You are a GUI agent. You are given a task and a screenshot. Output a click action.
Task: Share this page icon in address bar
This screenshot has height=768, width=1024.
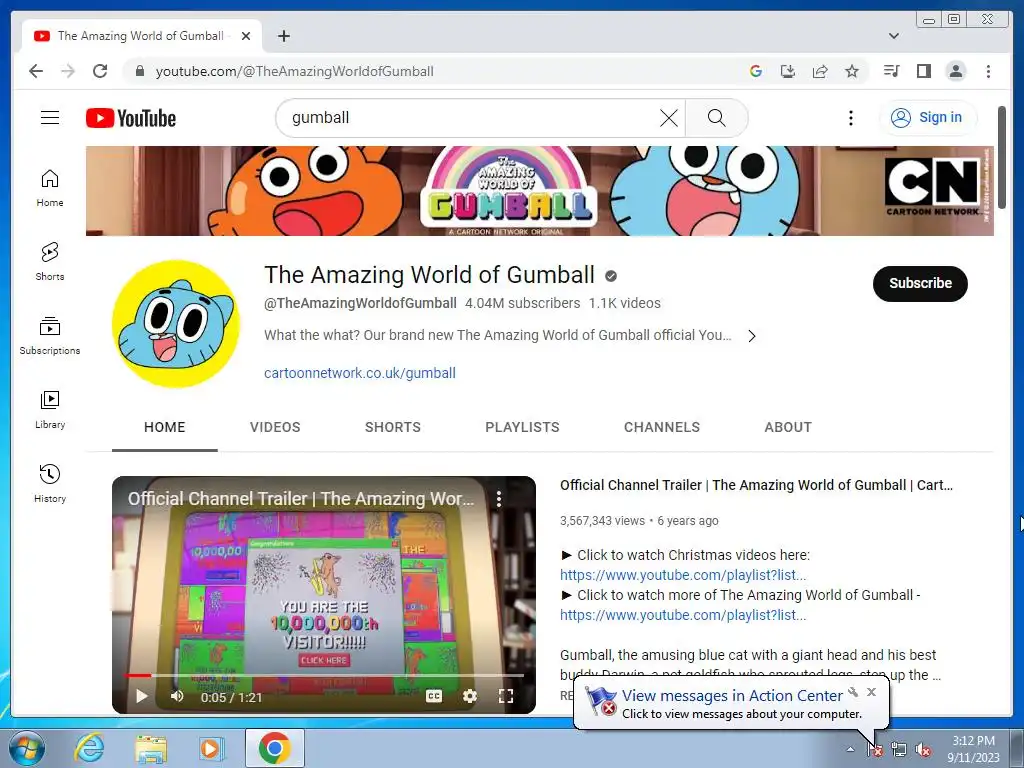pyautogui.click(x=820, y=71)
